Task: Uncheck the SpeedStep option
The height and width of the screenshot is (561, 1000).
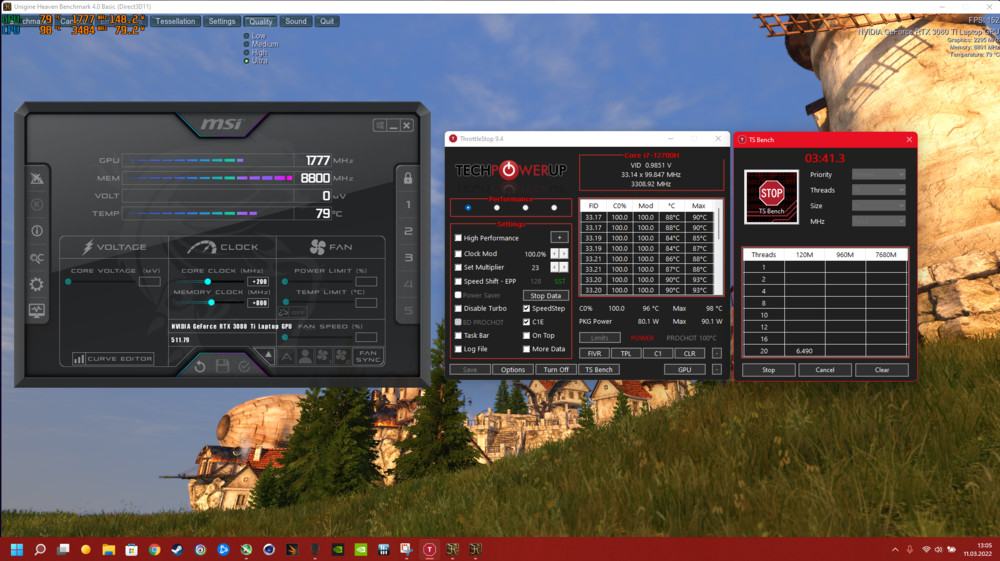Action: click(x=527, y=308)
